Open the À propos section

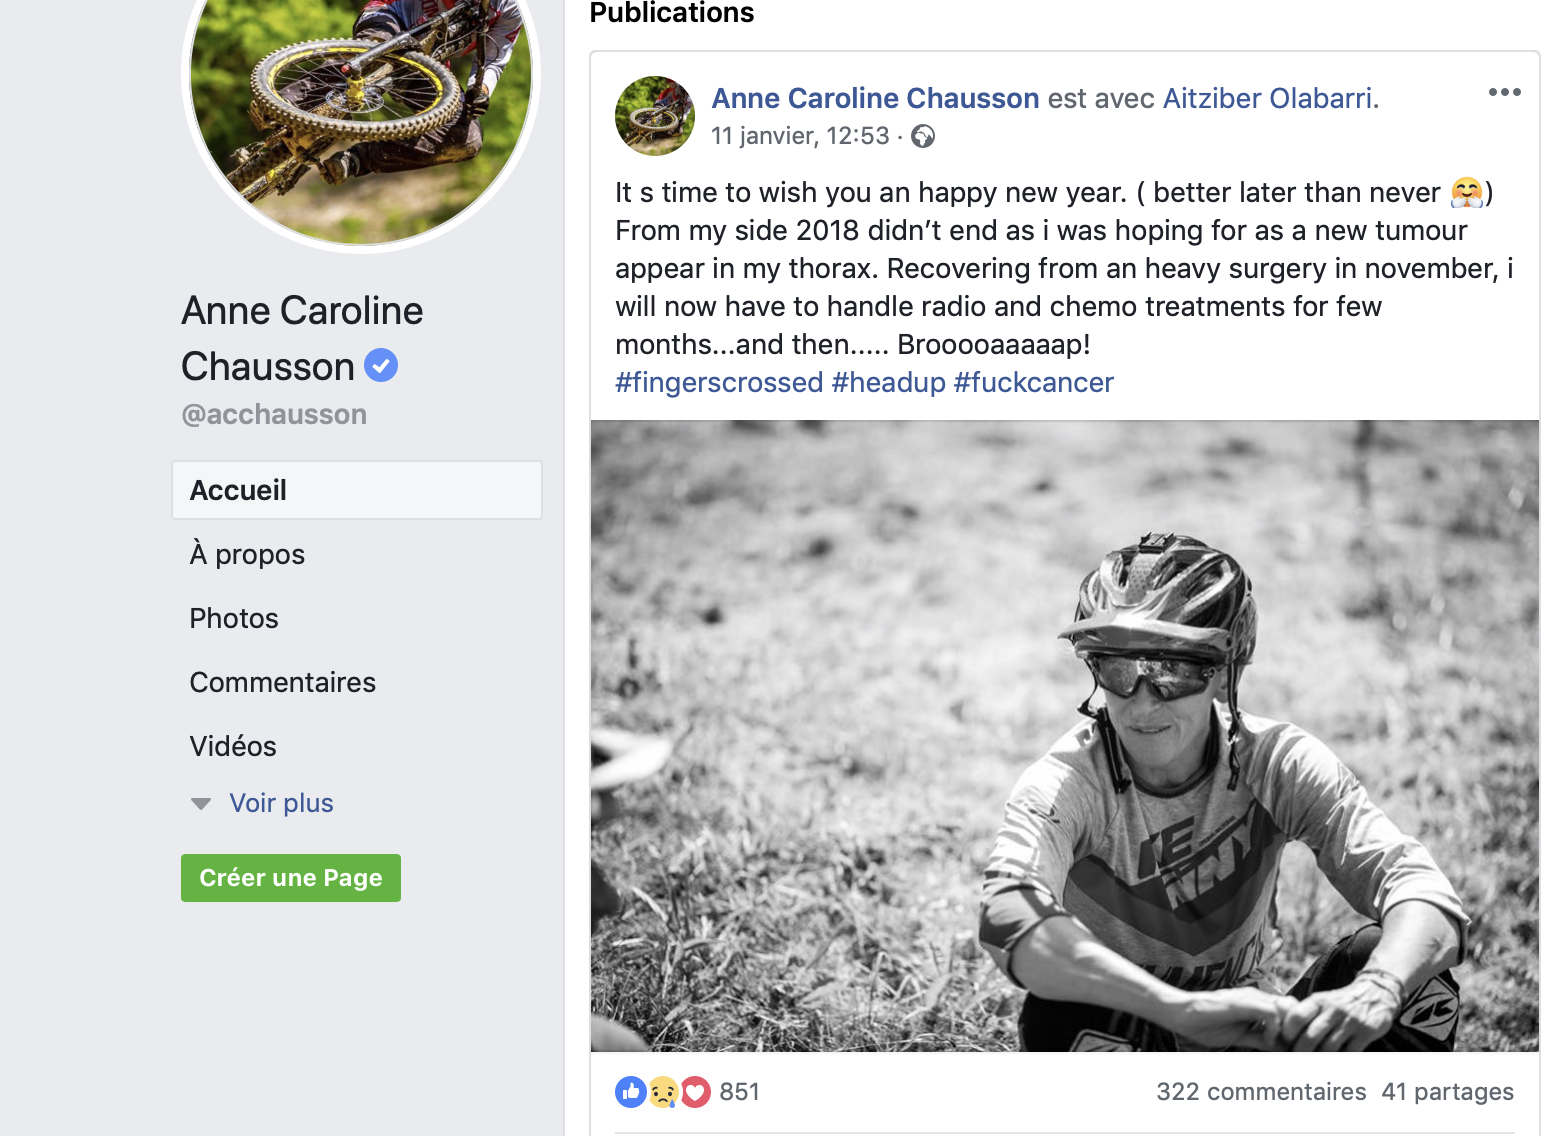[247, 554]
